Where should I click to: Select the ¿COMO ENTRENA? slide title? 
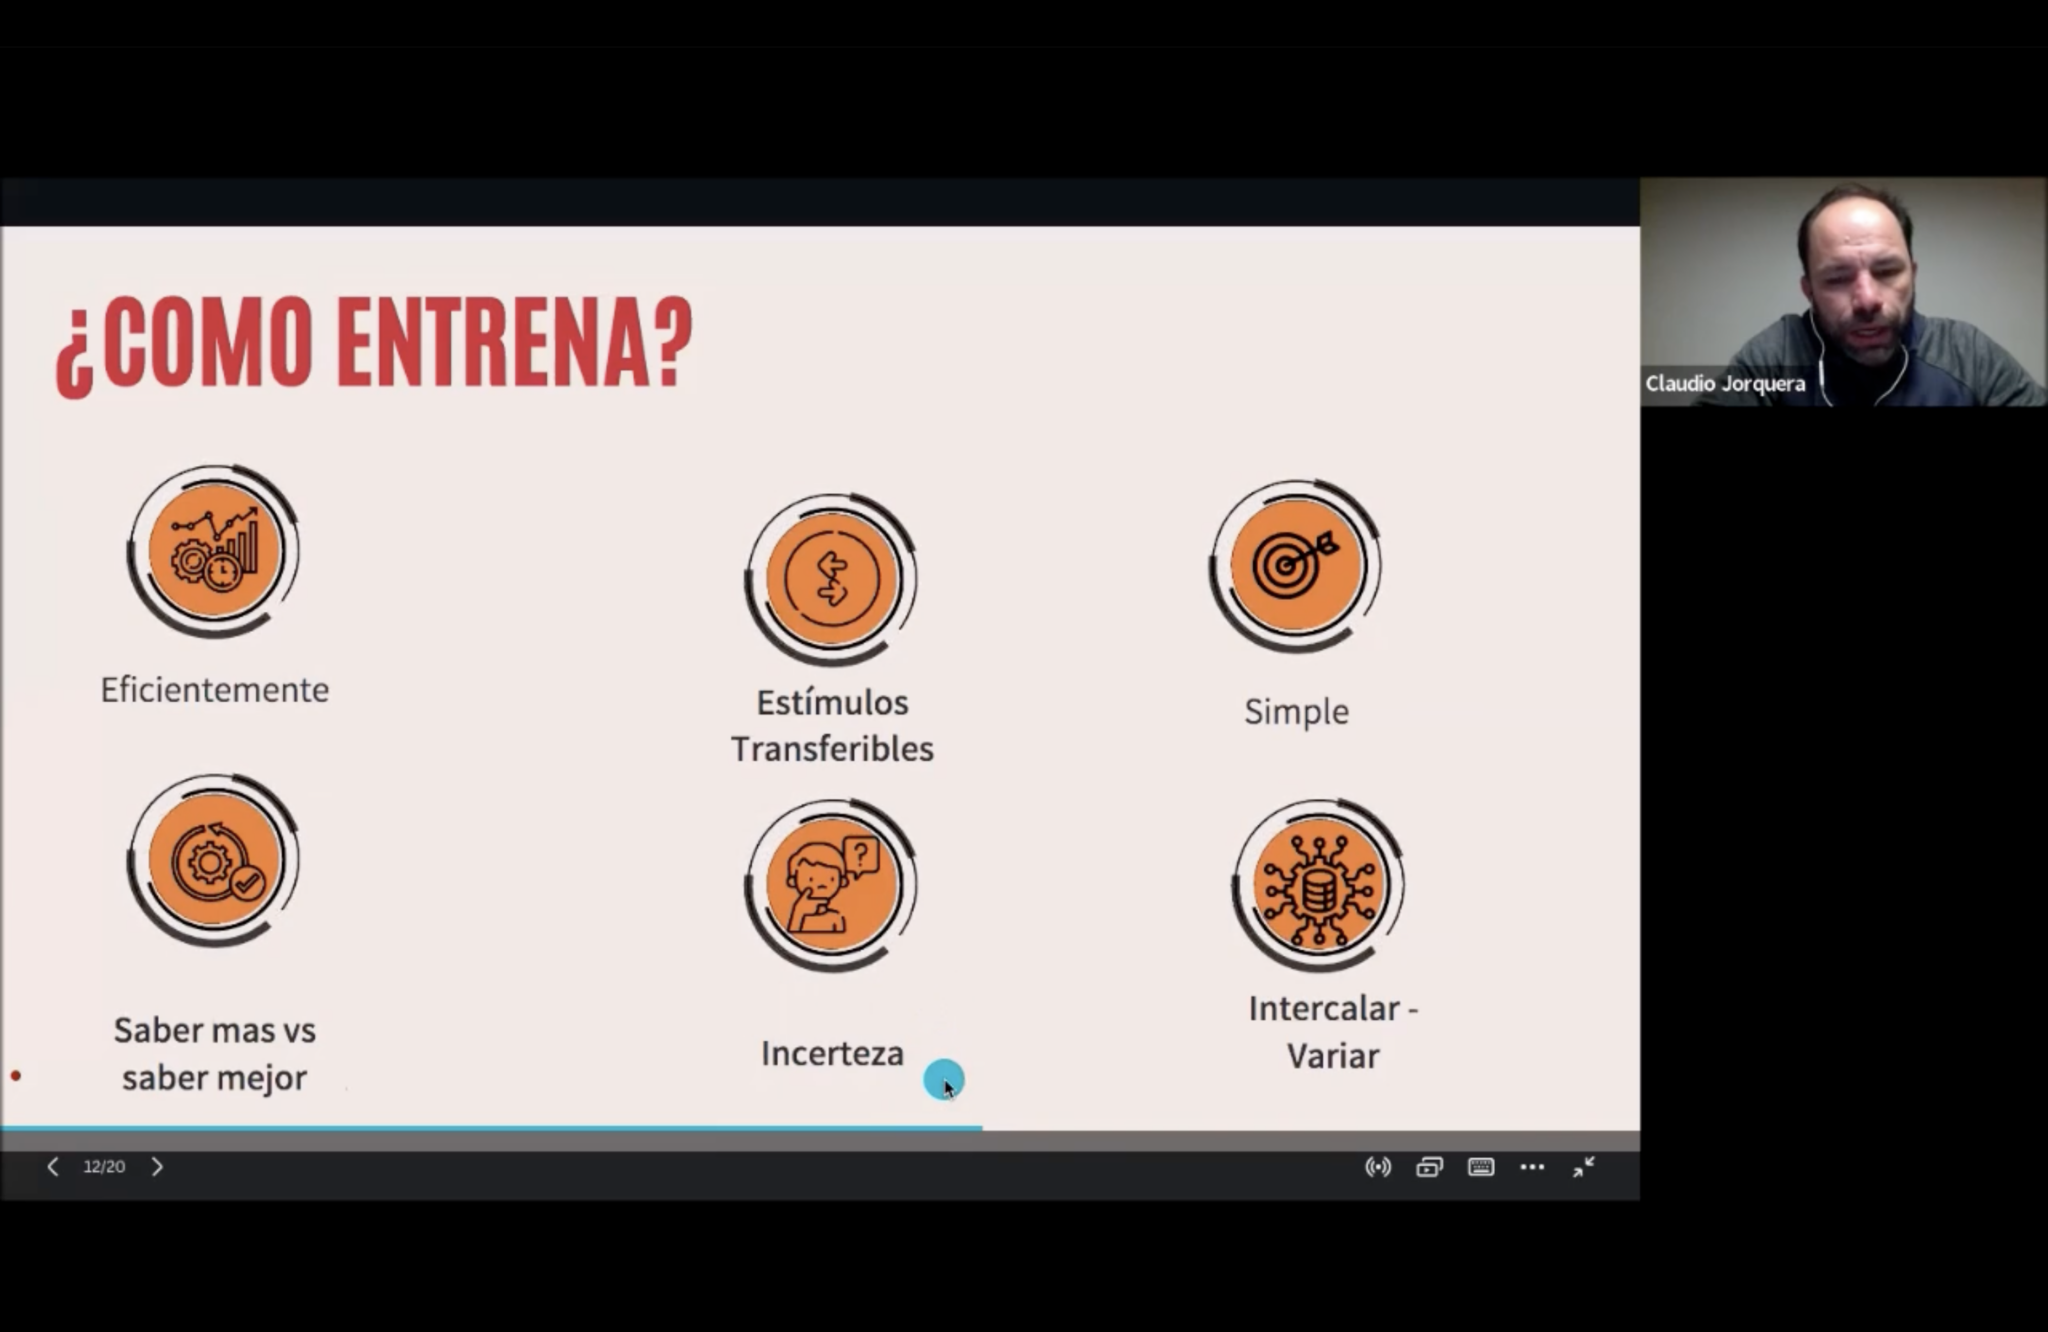374,343
